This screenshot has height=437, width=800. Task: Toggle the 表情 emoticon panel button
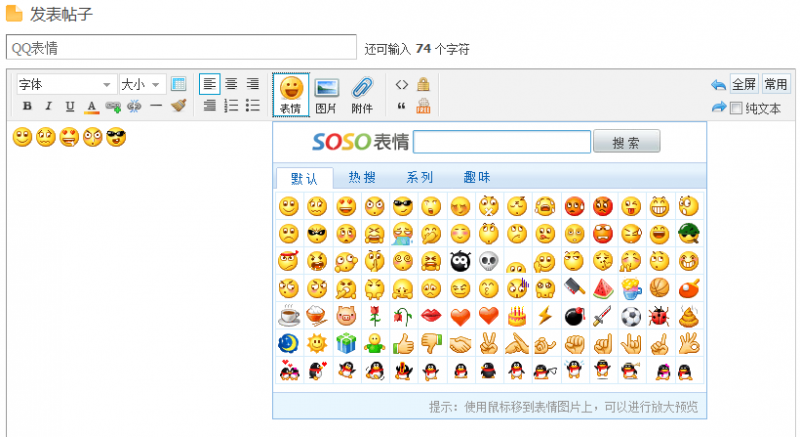point(291,95)
